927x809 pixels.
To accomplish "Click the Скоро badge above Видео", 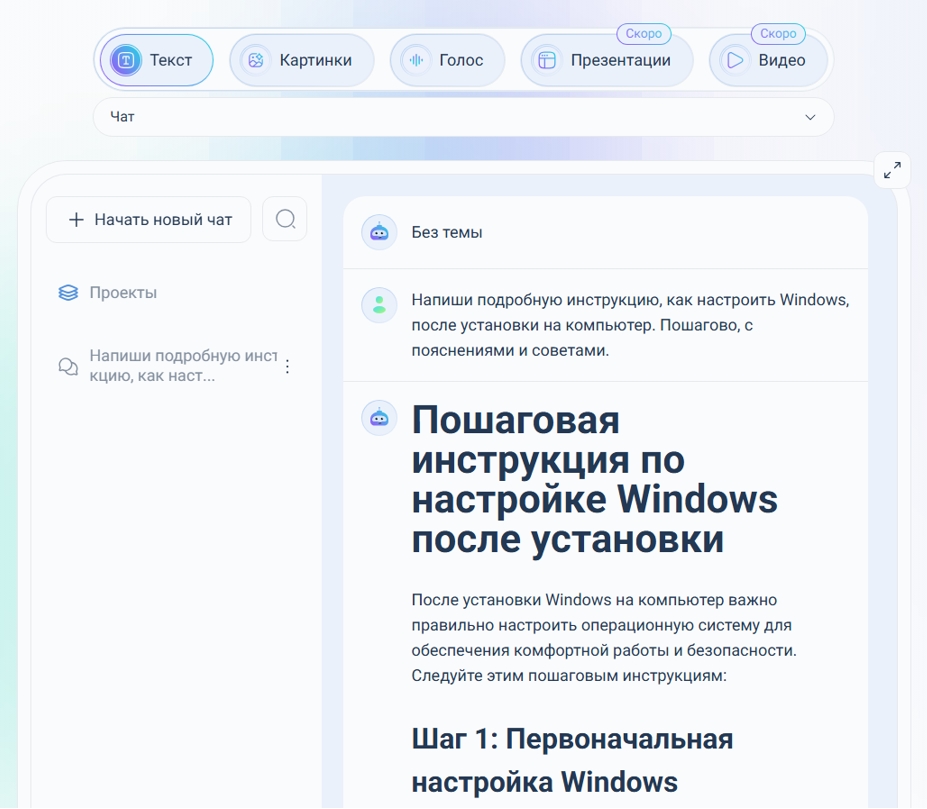I will pyautogui.click(x=778, y=34).
